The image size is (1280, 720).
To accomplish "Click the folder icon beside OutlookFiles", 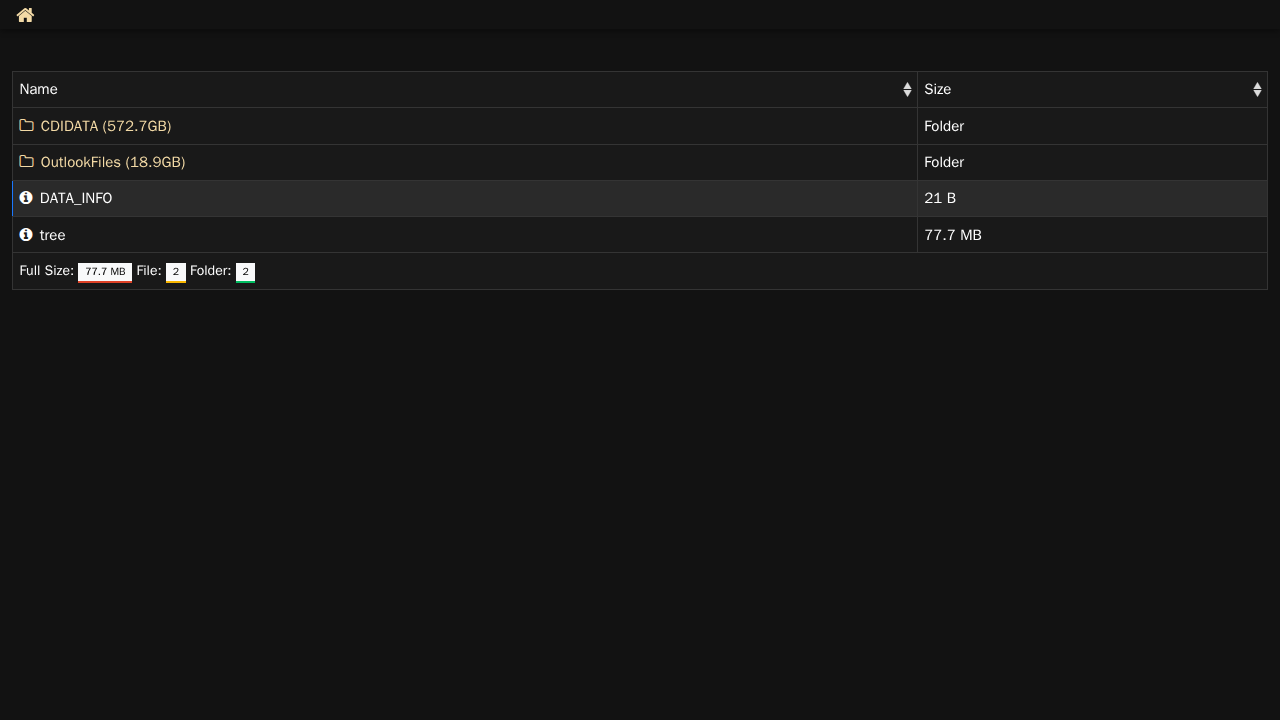I will point(27,162).
